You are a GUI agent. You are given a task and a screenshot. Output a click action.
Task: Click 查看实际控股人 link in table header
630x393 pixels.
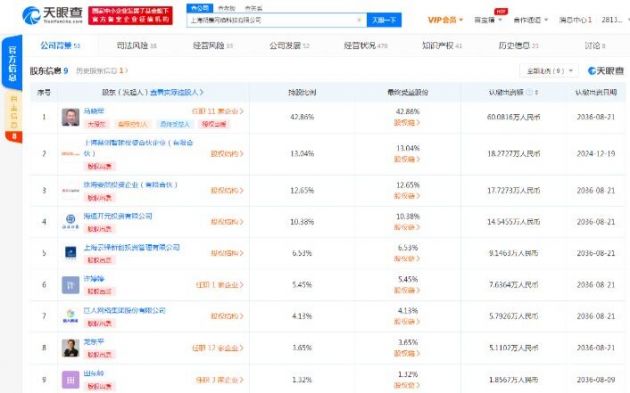point(177,92)
